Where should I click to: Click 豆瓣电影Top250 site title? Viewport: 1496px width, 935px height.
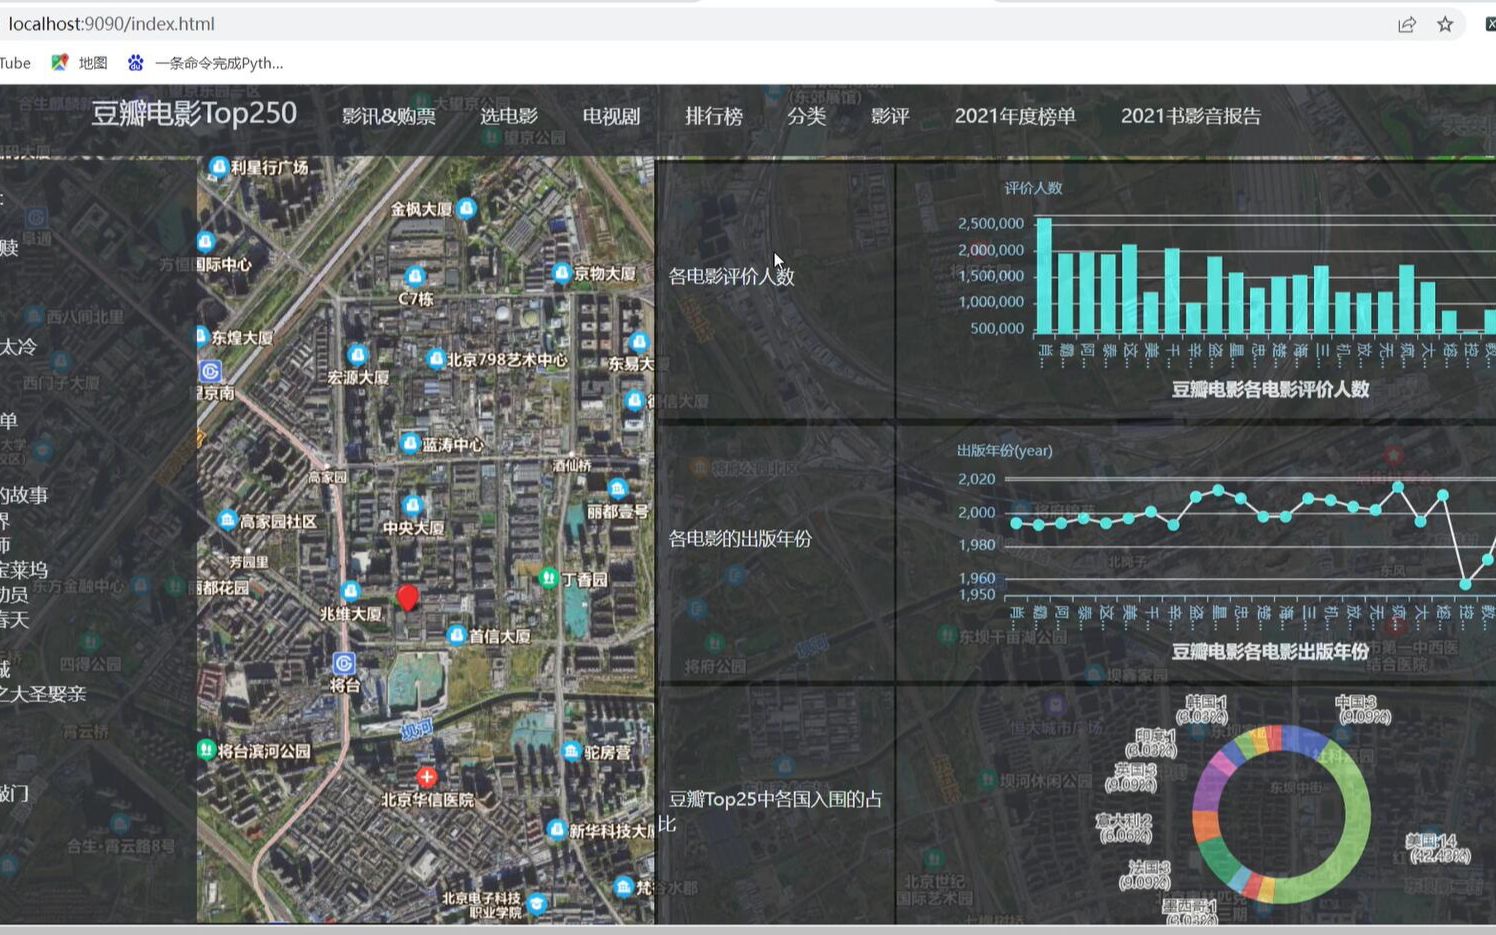click(194, 114)
